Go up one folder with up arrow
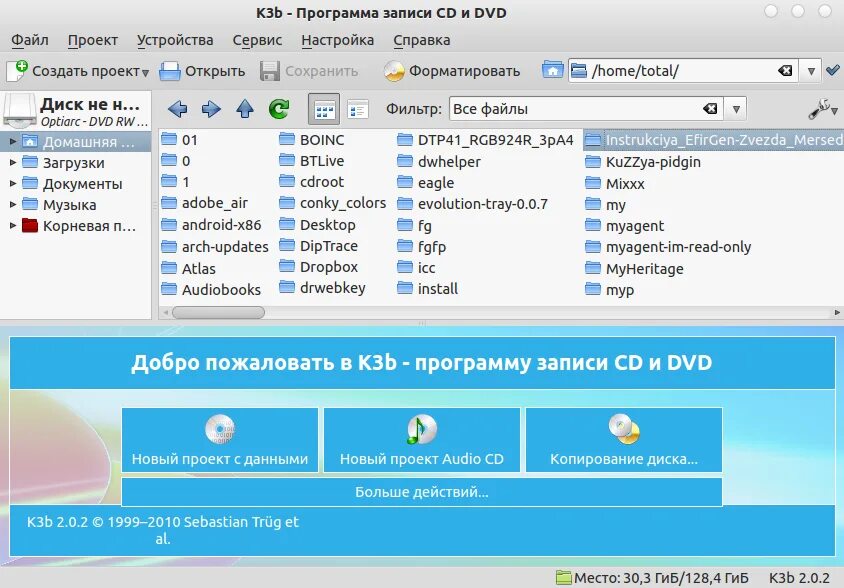Viewport: 844px width, 588px height. pos(245,109)
